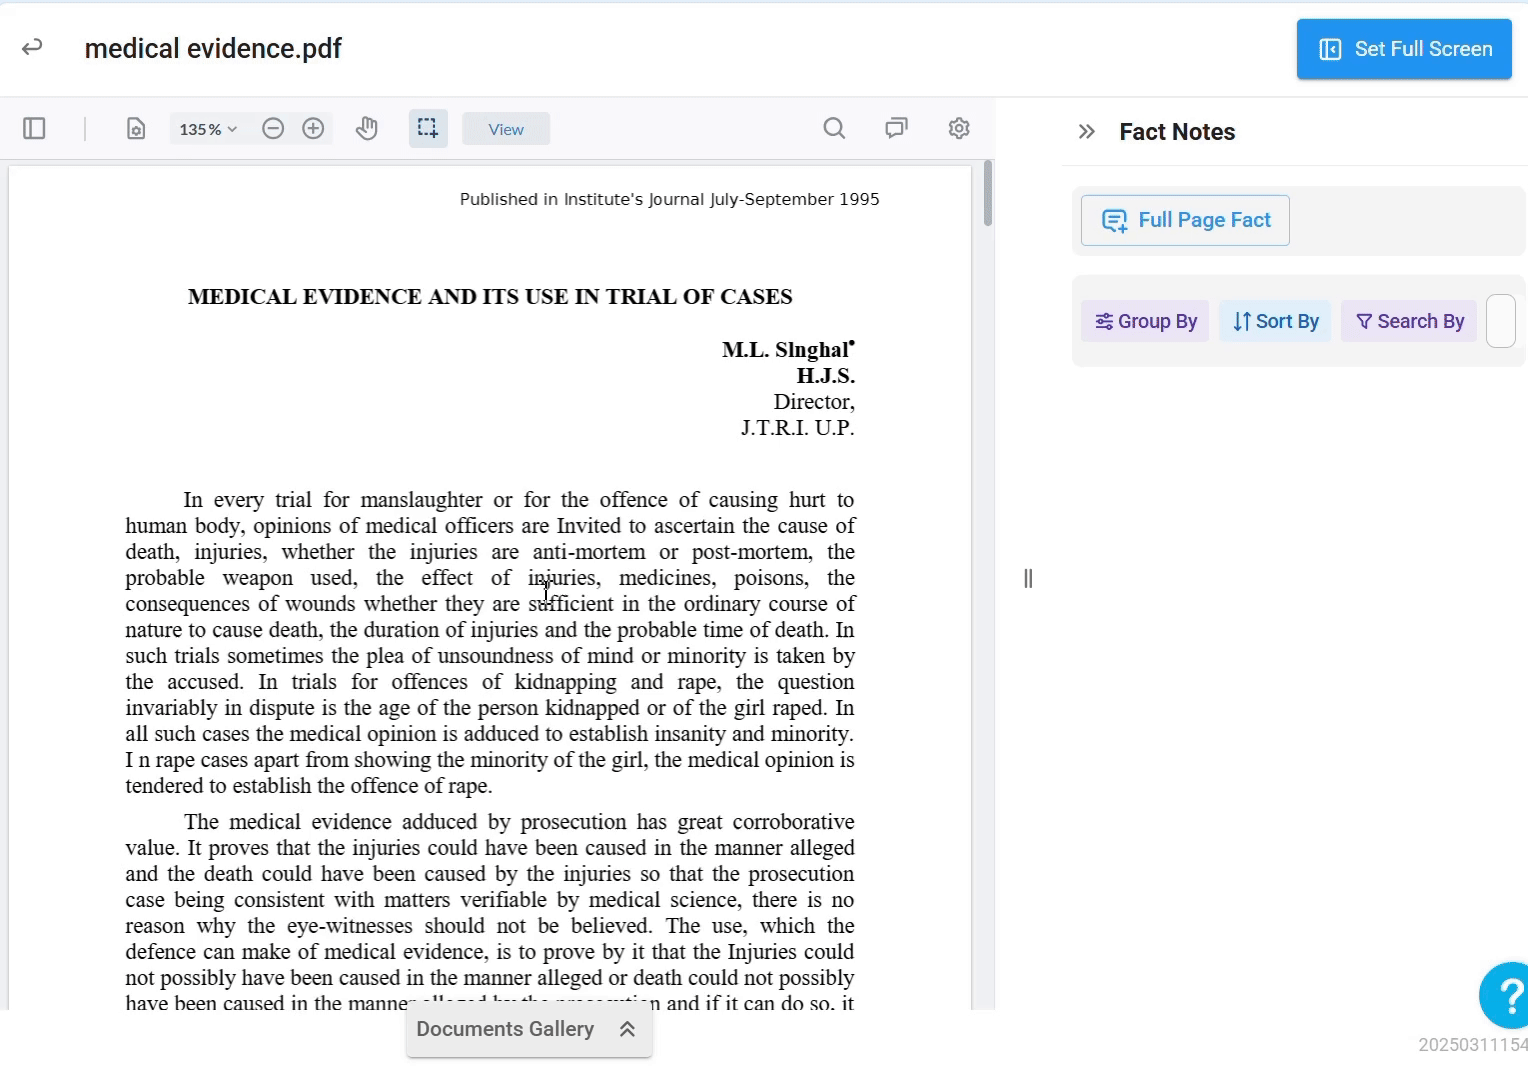Click the author name M.L. Singhal

click(788, 349)
